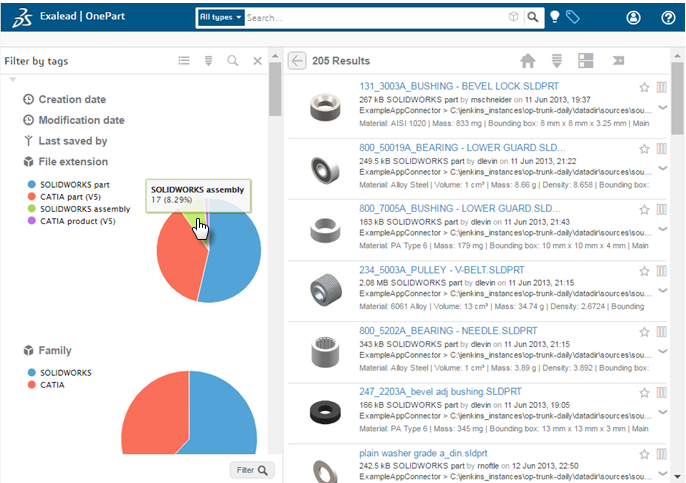Open 247_2203A_bevel adj bushing.SLDPRT link

click(440, 391)
